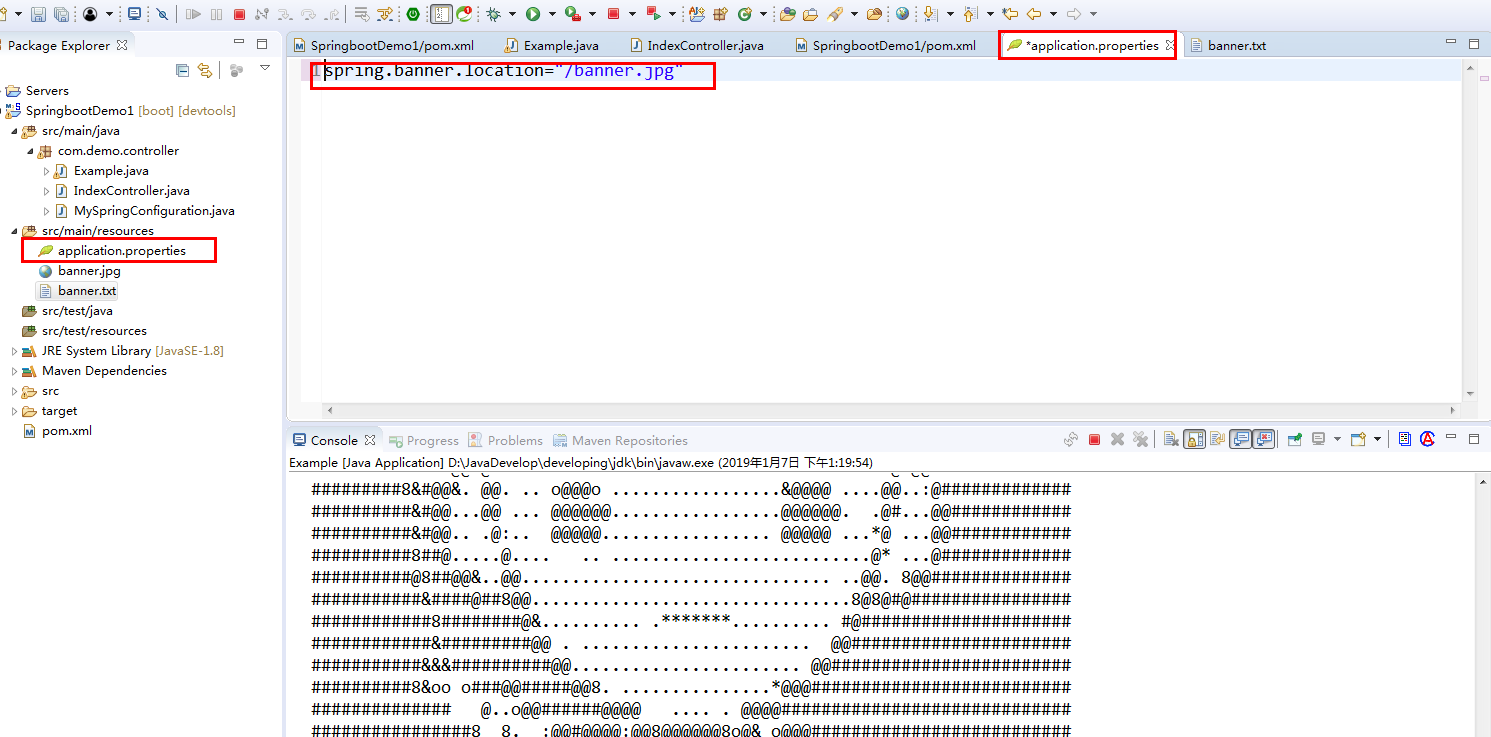Click the Last Edit Location arrow icon
This screenshot has width=1491, height=737.
click(x=1010, y=14)
